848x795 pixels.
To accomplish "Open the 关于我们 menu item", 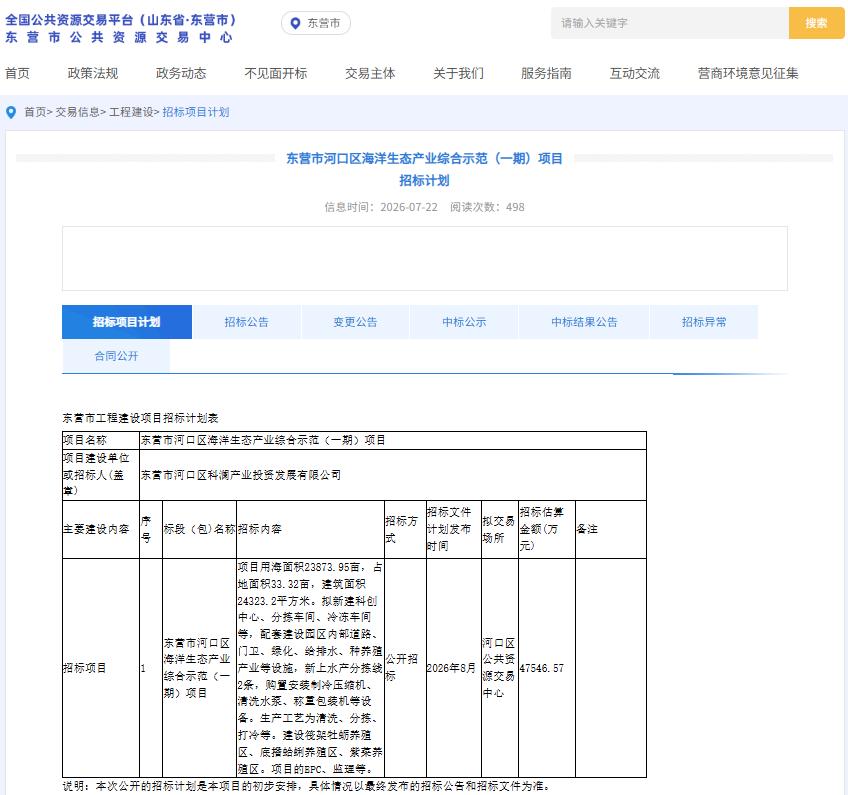I will (459, 74).
